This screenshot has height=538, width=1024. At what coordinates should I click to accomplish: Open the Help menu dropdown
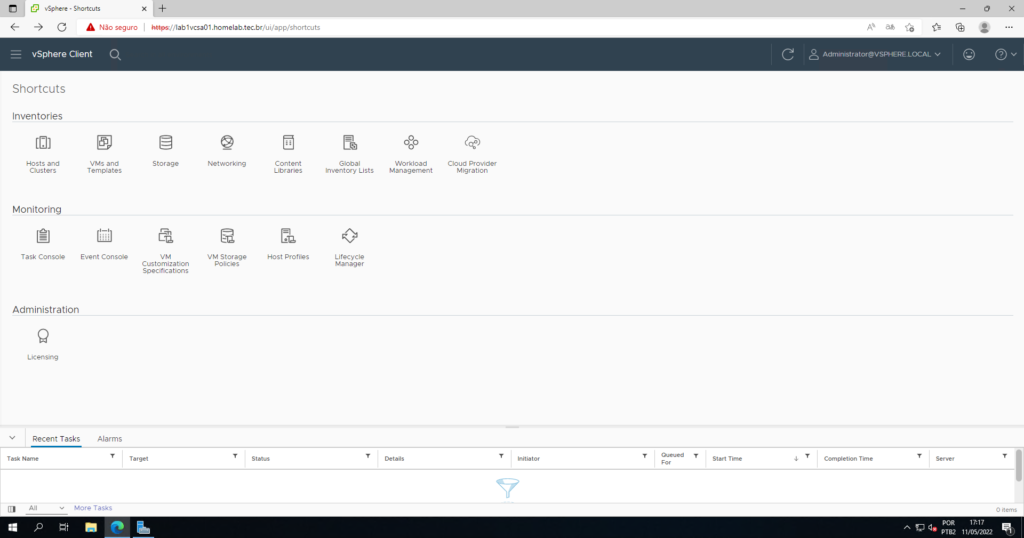pos(1005,54)
